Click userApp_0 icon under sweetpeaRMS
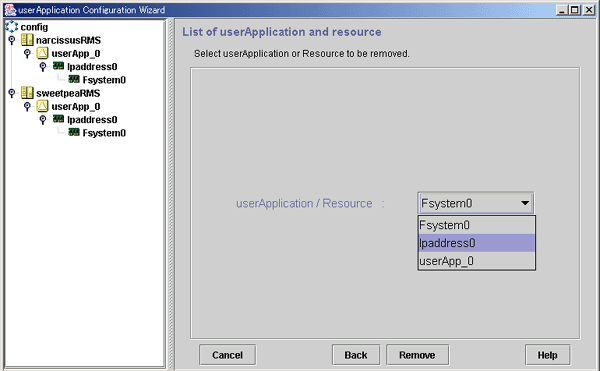The image size is (600, 371). (42, 106)
